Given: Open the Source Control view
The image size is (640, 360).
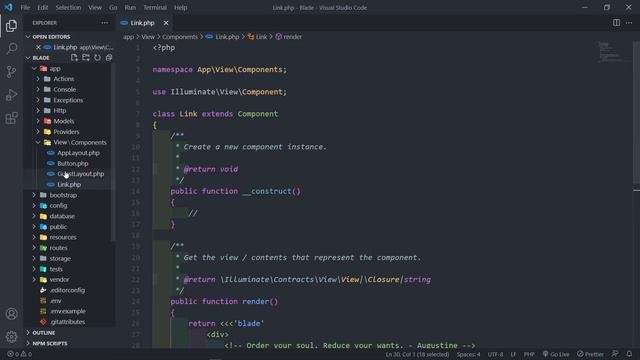Looking at the screenshot, I should [x=11, y=72].
